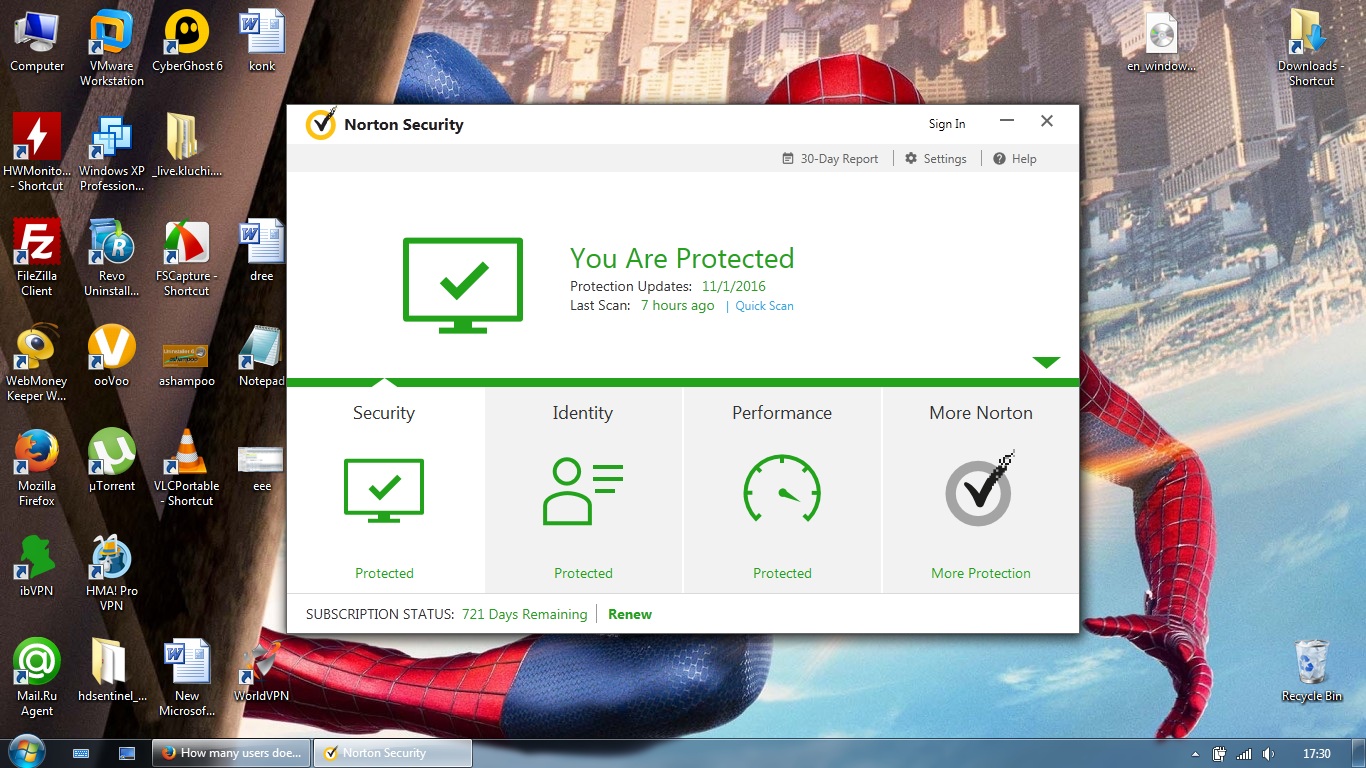Screen dimensions: 1366x768
Task: Select the Recycle Bin
Action: click(x=1312, y=672)
